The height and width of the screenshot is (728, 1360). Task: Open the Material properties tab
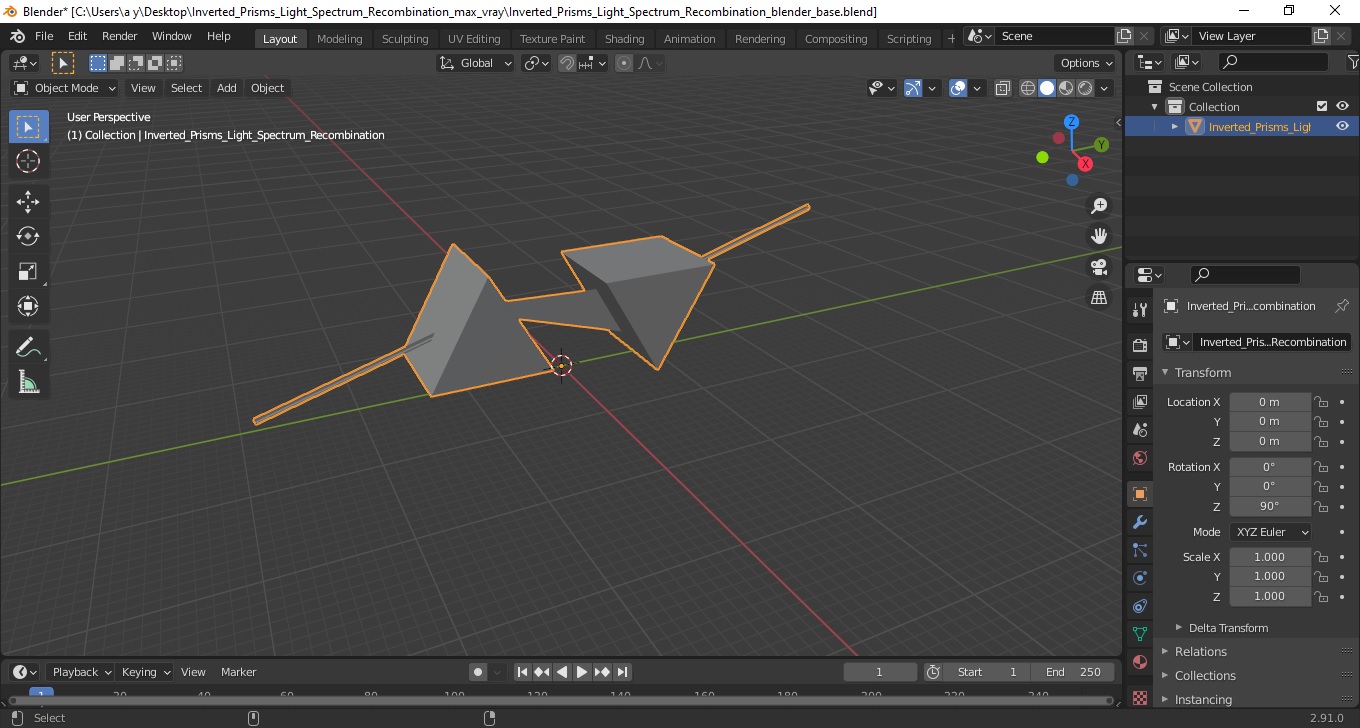[1139, 662]
